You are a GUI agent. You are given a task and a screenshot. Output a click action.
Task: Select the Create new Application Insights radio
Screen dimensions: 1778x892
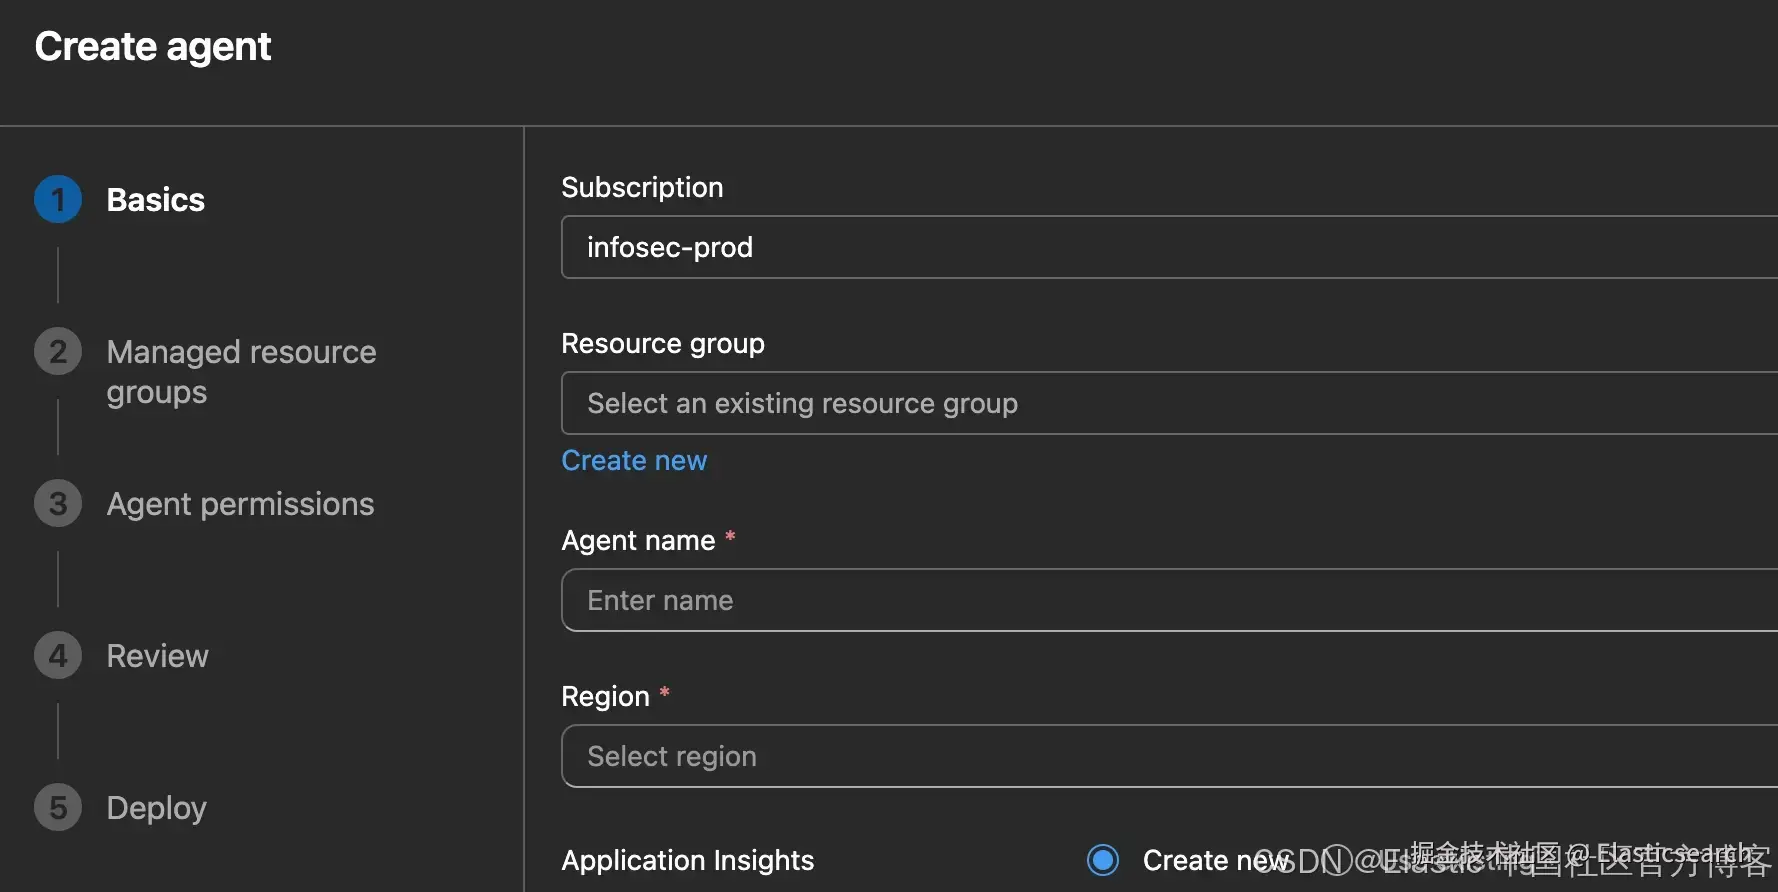click(x=1103, y=860)
